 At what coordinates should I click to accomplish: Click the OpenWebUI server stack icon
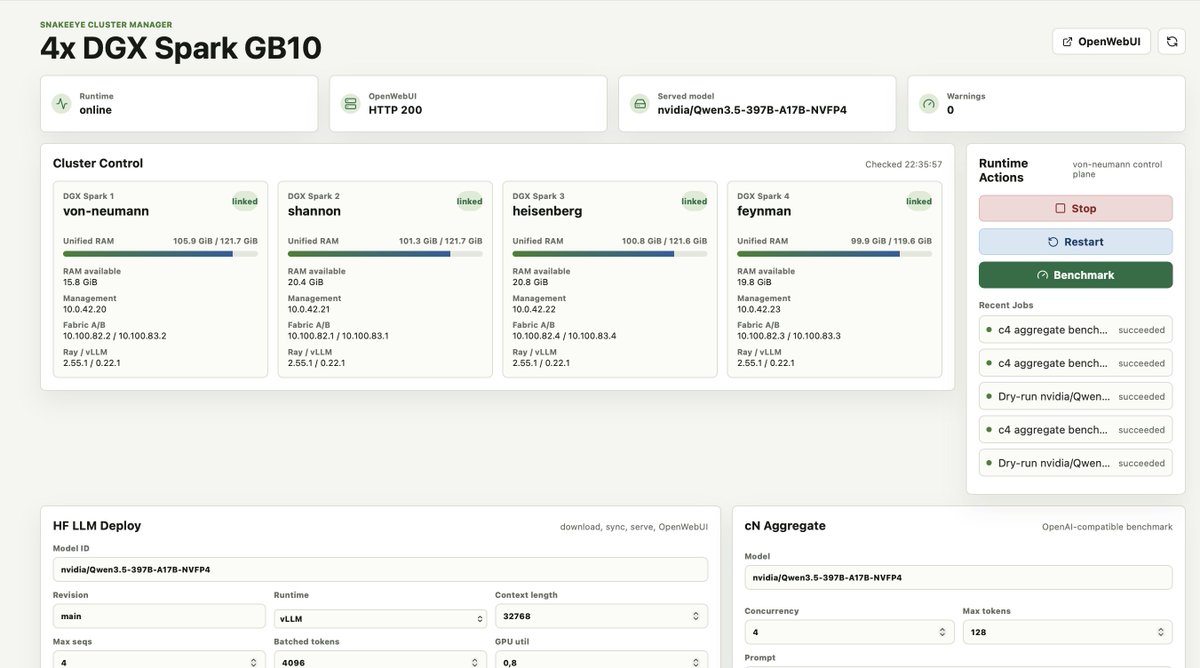click(x=350, y=103)
